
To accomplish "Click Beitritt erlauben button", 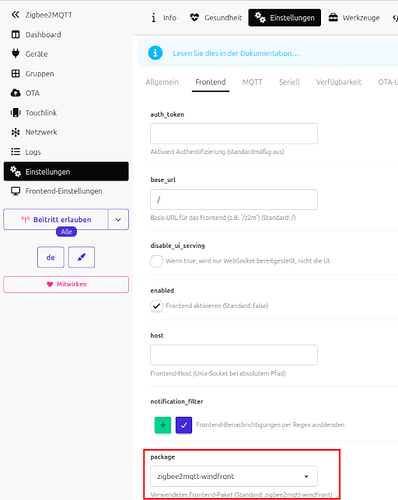I will [56, 219].
